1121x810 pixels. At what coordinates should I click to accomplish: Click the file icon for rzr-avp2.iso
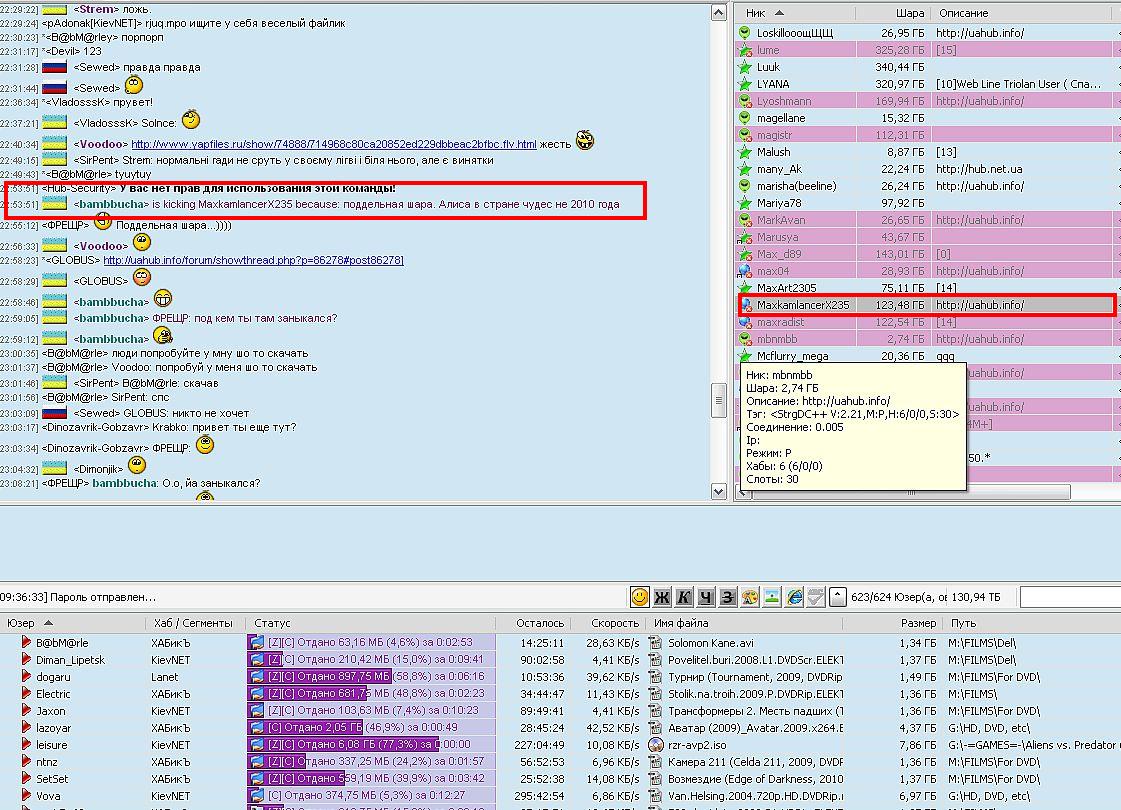pyautogui.click(x=656, y=745)
